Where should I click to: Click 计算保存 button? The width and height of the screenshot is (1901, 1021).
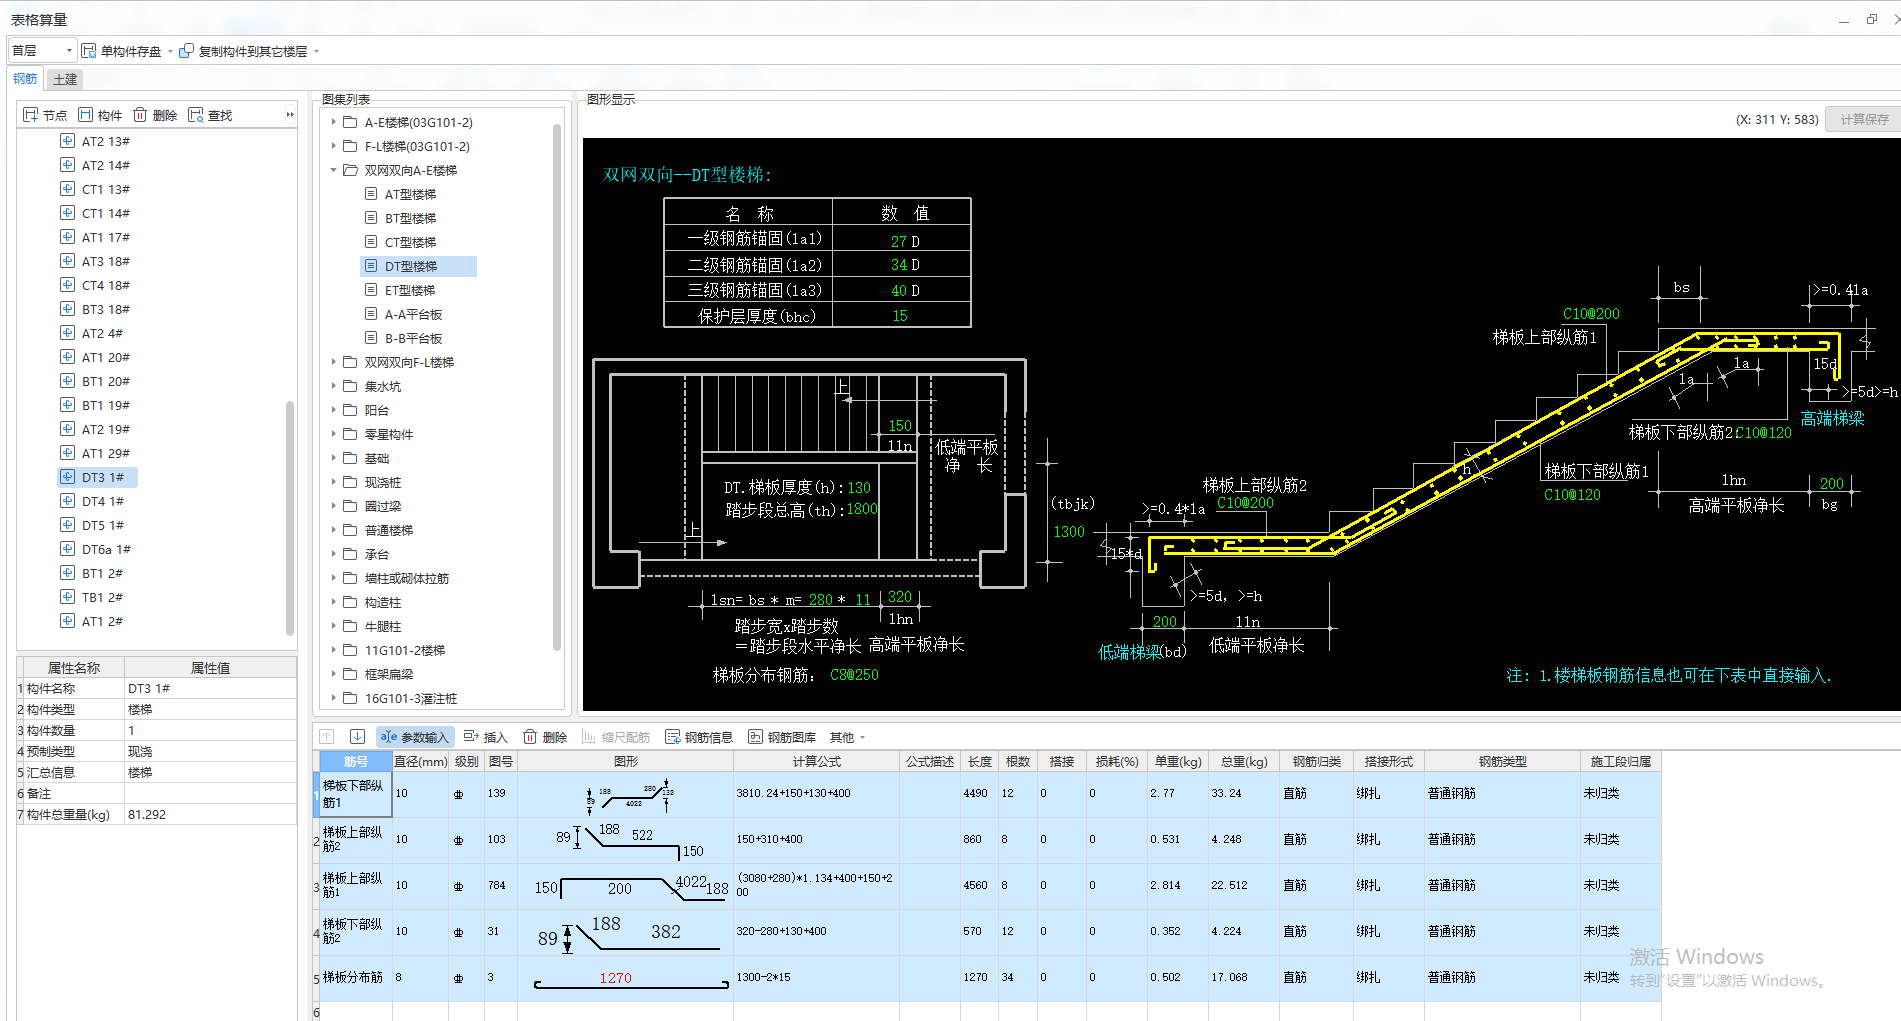[x=1864, y=119]
